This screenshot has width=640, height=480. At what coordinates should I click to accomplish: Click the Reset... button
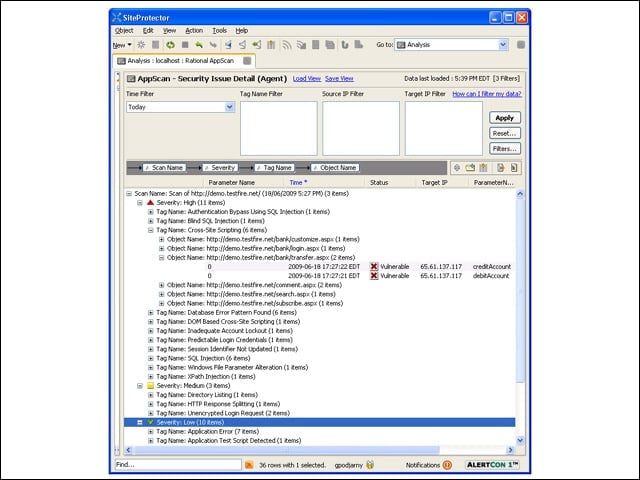tap(505, 133)
